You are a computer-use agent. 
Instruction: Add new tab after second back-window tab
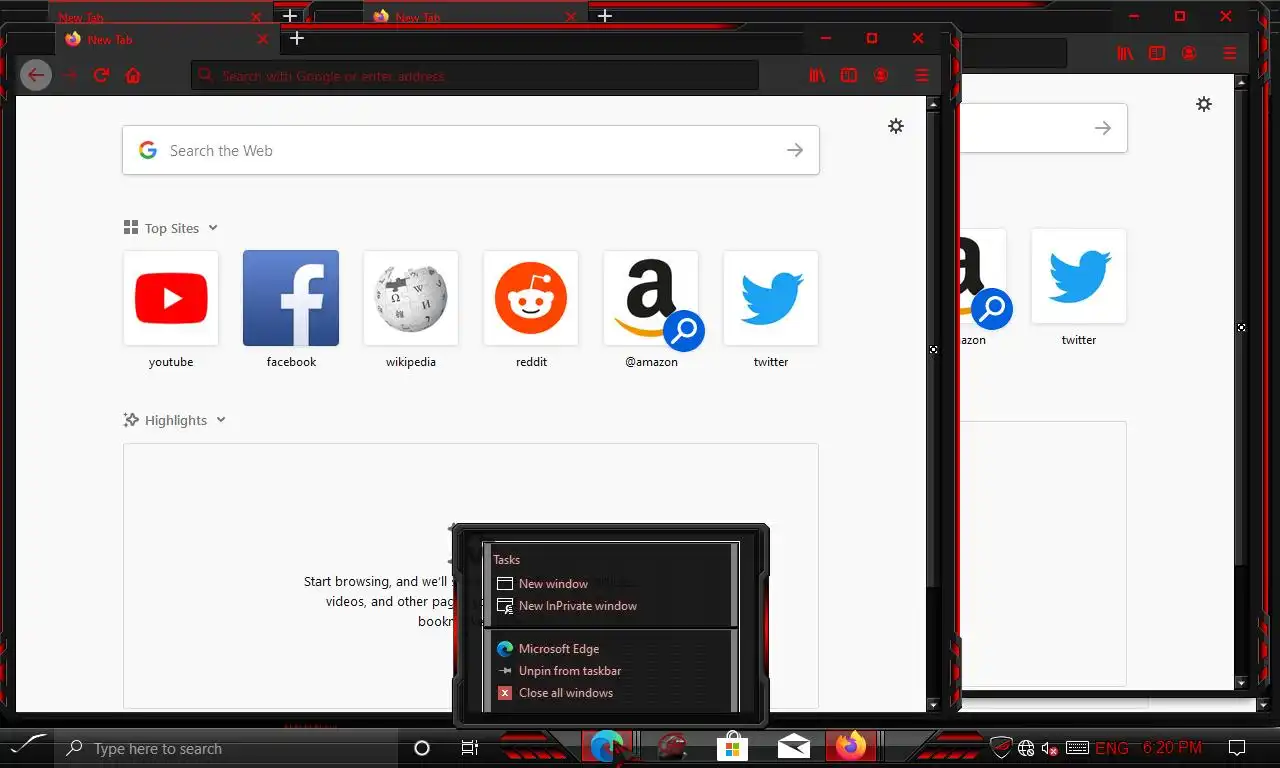click(x=604, y=16)
